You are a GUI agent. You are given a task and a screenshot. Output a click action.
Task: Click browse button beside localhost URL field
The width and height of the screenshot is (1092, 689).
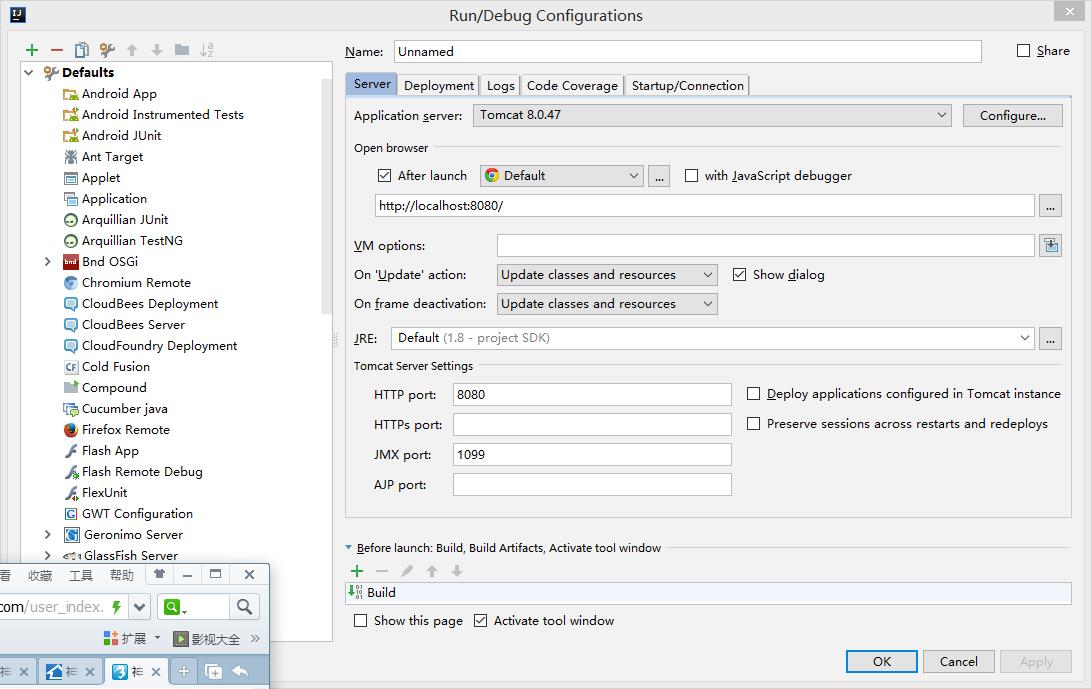coord(1050,206)
